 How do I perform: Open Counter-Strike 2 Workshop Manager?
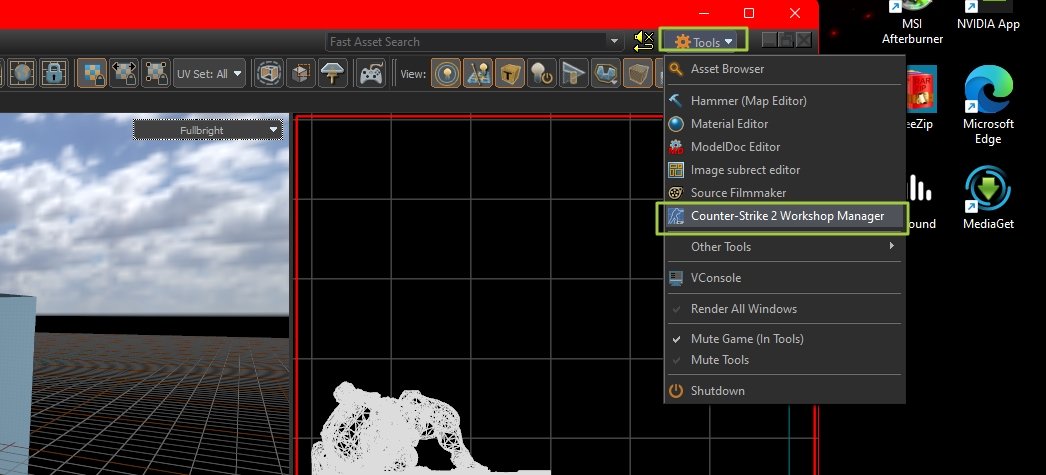(x=786, y=216)
